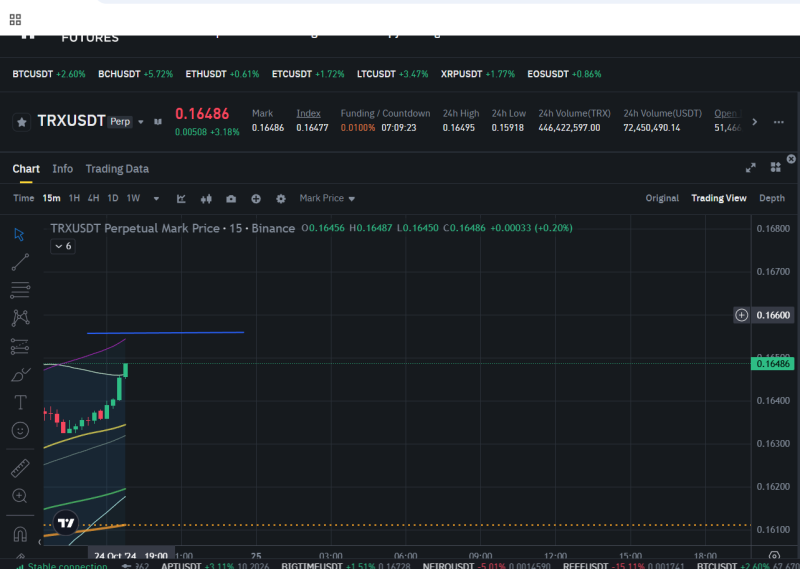Expand the TRXUSDT symbol selector dropdown
This screenshot has height=569, width=800.
coord(141,122)
